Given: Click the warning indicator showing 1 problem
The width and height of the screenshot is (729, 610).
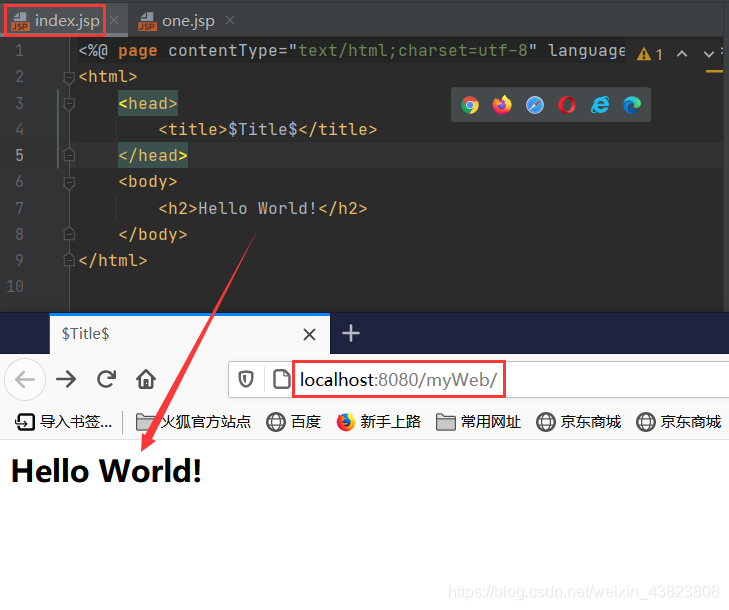Looking at the screenshot, I should coord(649,54).
